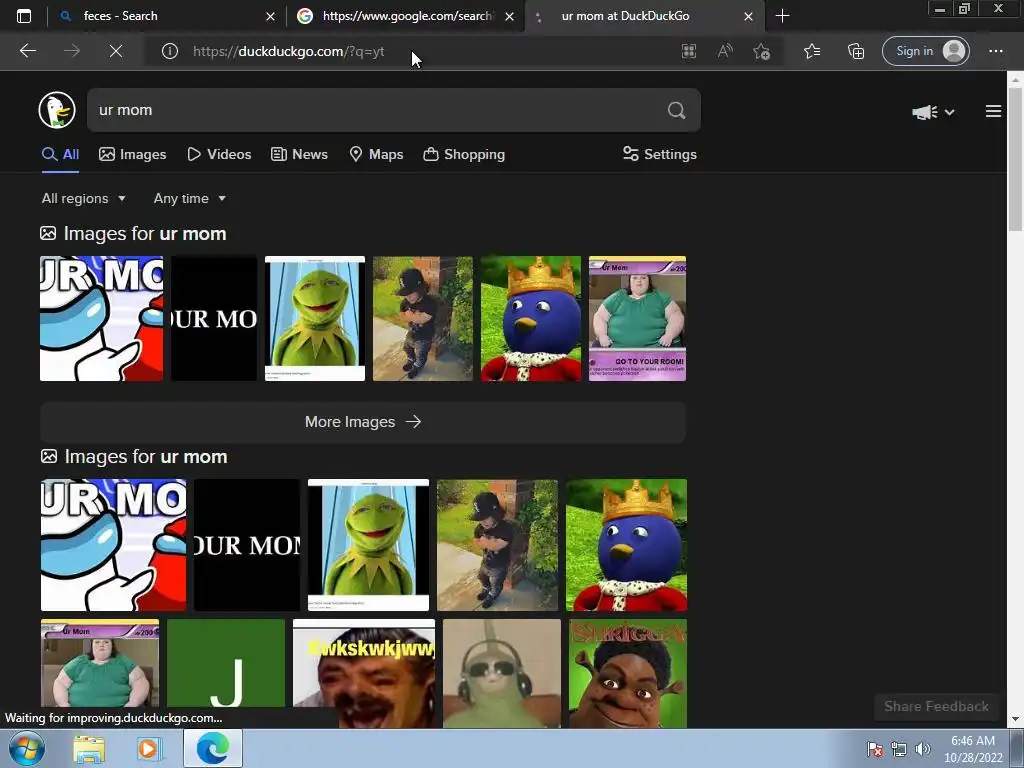Screen dimensions: 1024x768
Task: Open the search Settings menu
Action: 660,155
